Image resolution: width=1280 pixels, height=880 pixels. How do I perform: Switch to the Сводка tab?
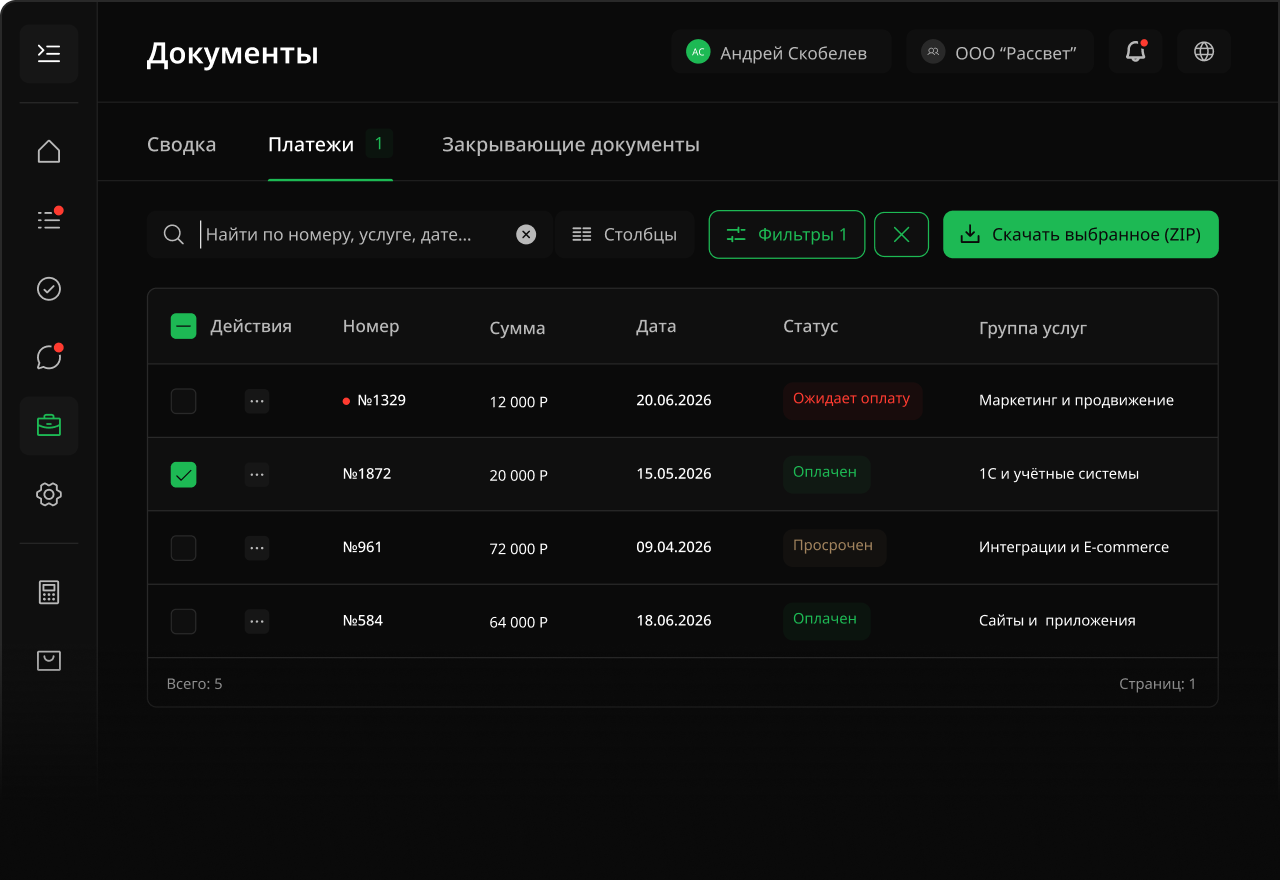pos(181,145)
